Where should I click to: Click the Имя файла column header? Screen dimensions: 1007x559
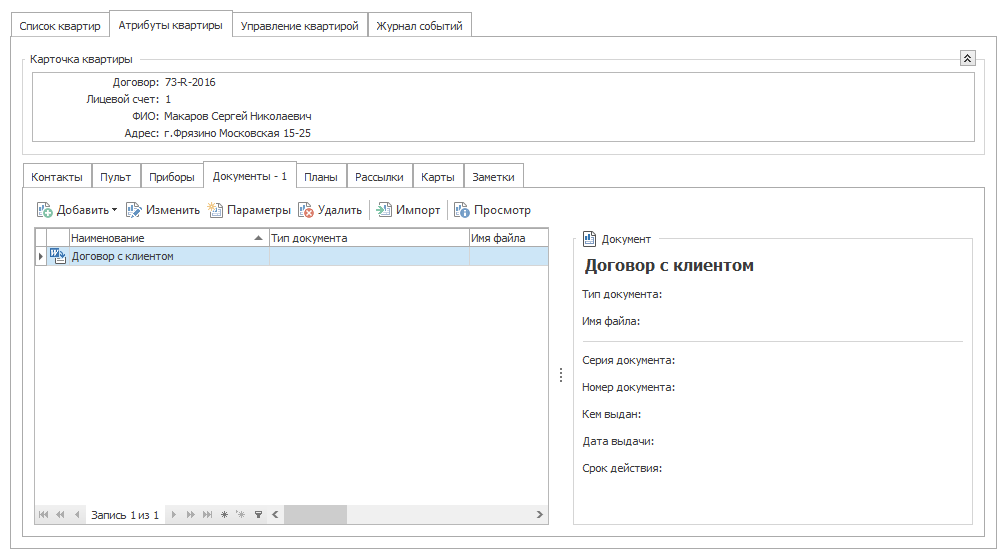click(509, 238)
